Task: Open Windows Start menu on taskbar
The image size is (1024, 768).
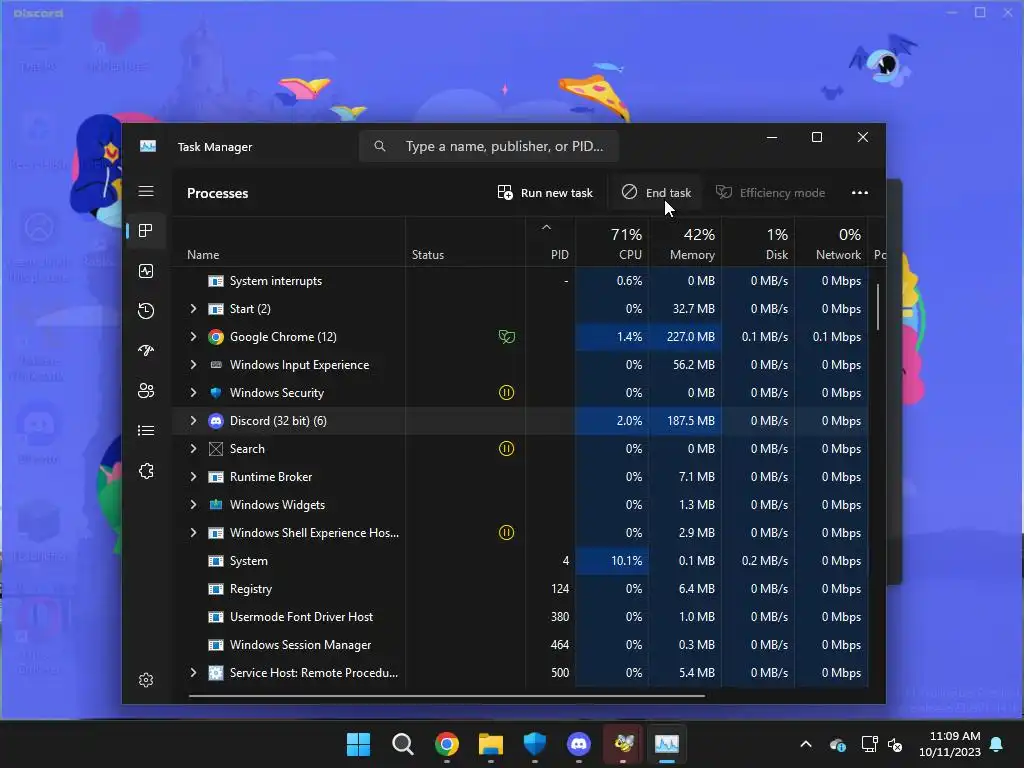Action: tap(358, 744)
